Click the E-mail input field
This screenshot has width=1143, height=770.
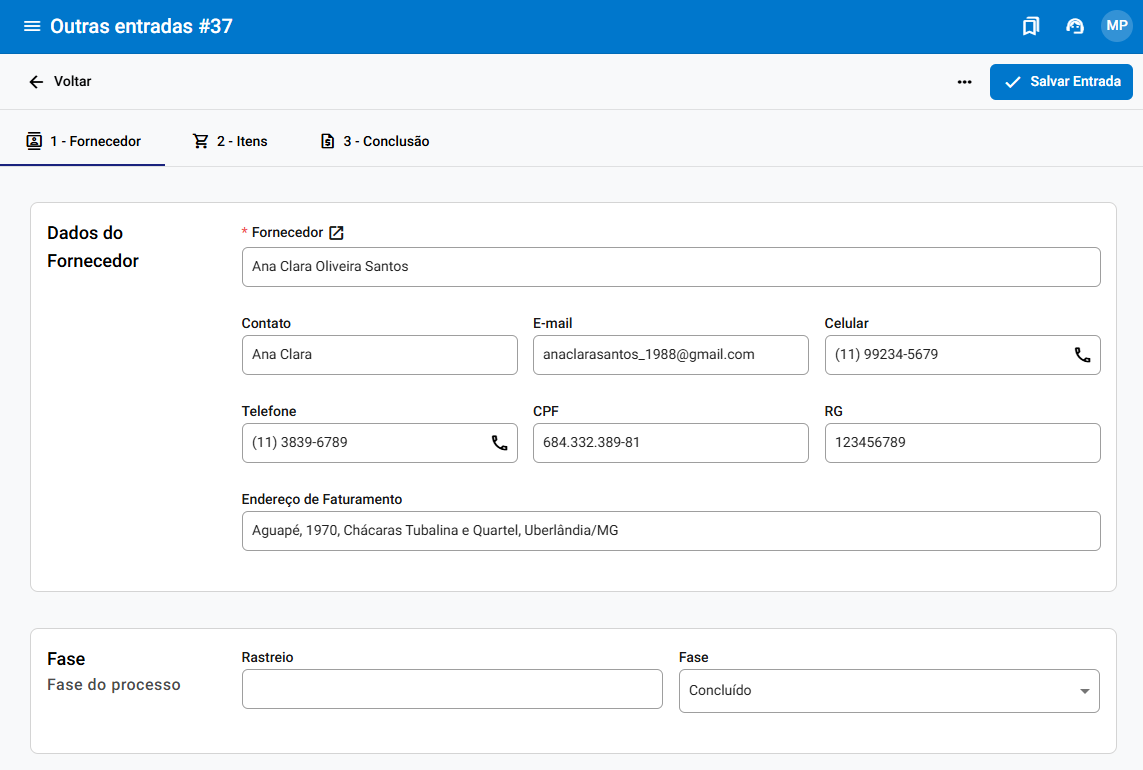tap(670, 355)
